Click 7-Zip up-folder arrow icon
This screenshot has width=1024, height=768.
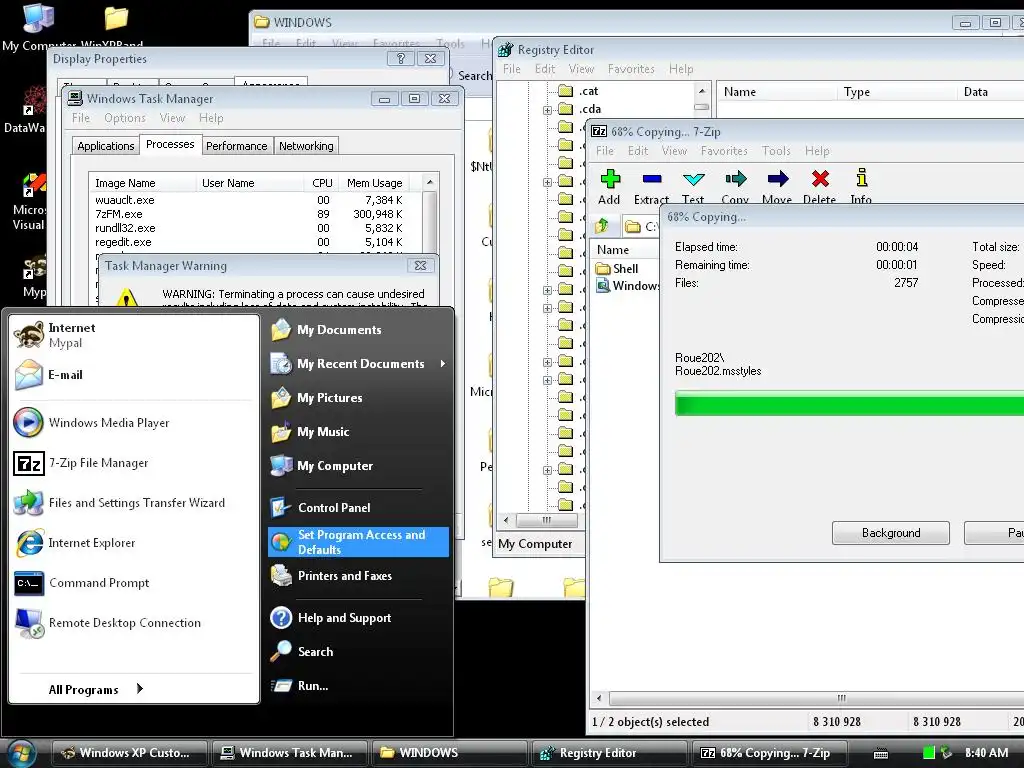(x=602, y=226)
